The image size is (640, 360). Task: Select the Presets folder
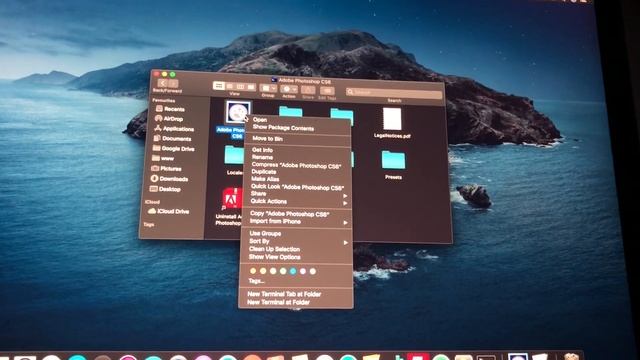click(393, 160)
